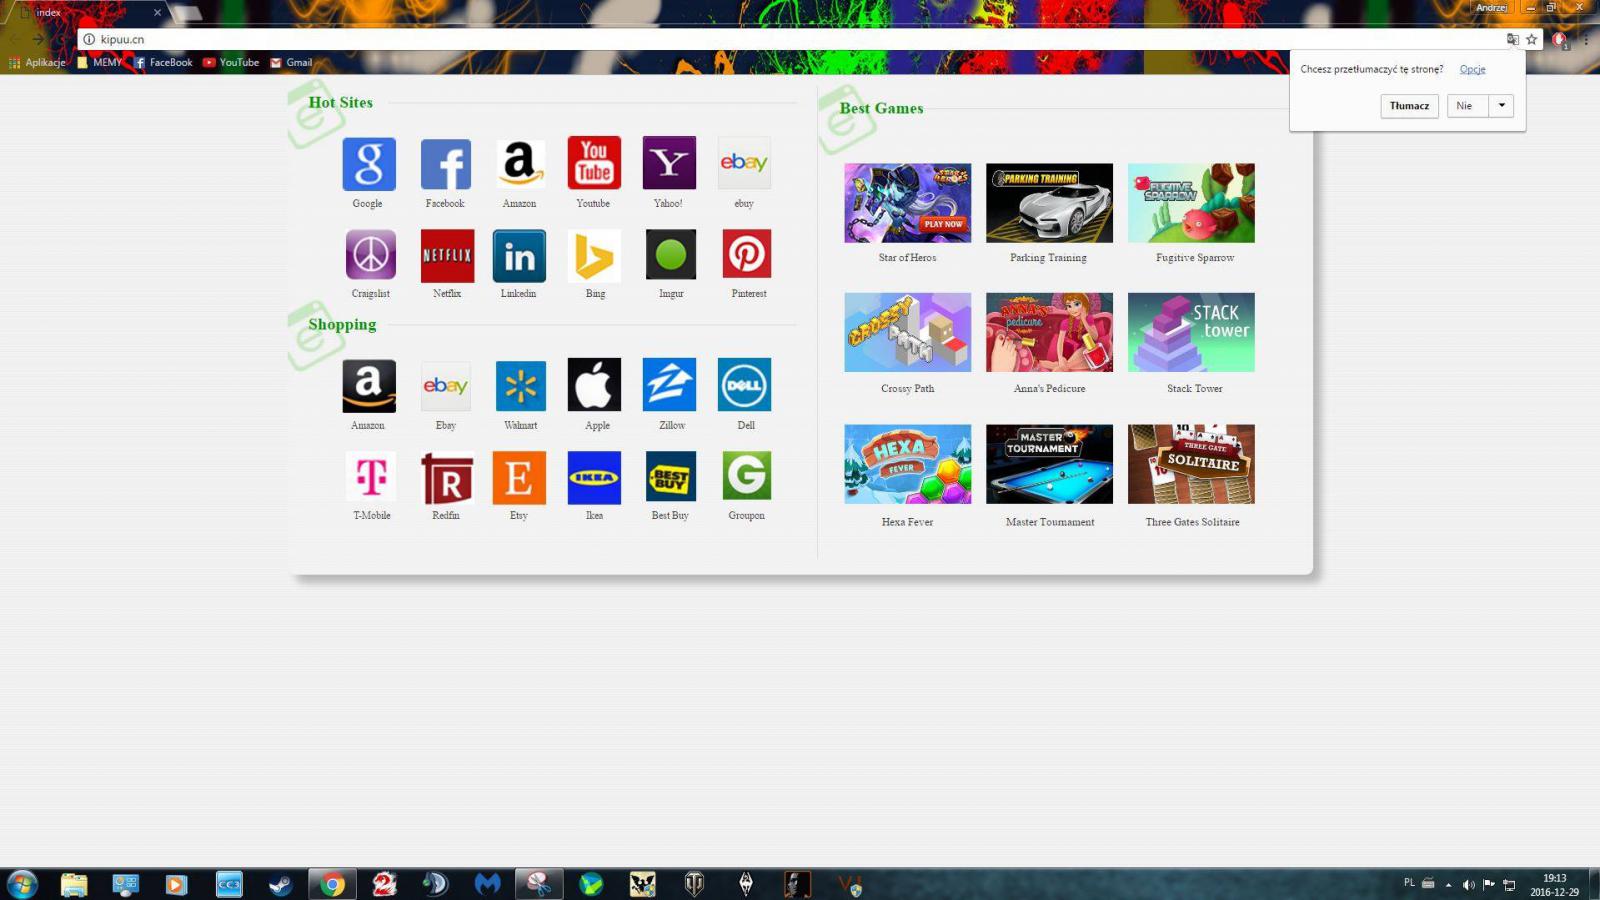Open the Apple icon
The width and height of the screenshot is (1600, 900).
coord(594,385)
